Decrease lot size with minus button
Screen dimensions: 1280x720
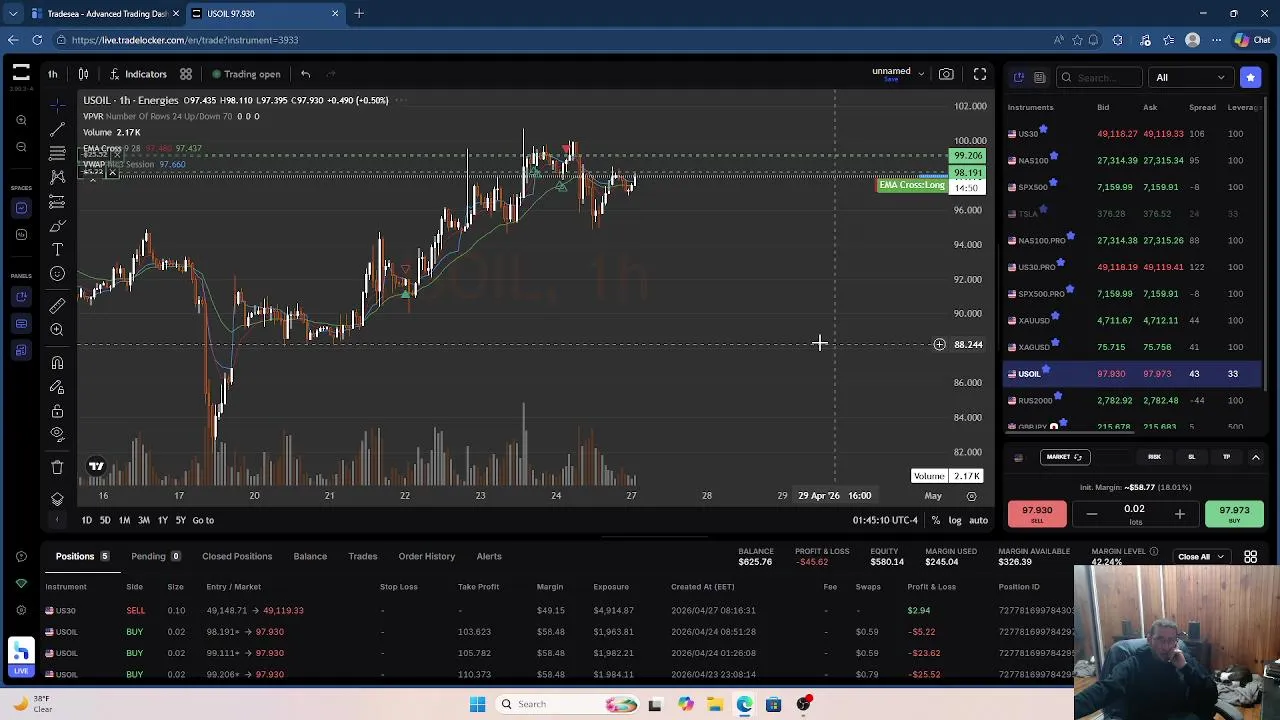click(x=1091, y=514)
